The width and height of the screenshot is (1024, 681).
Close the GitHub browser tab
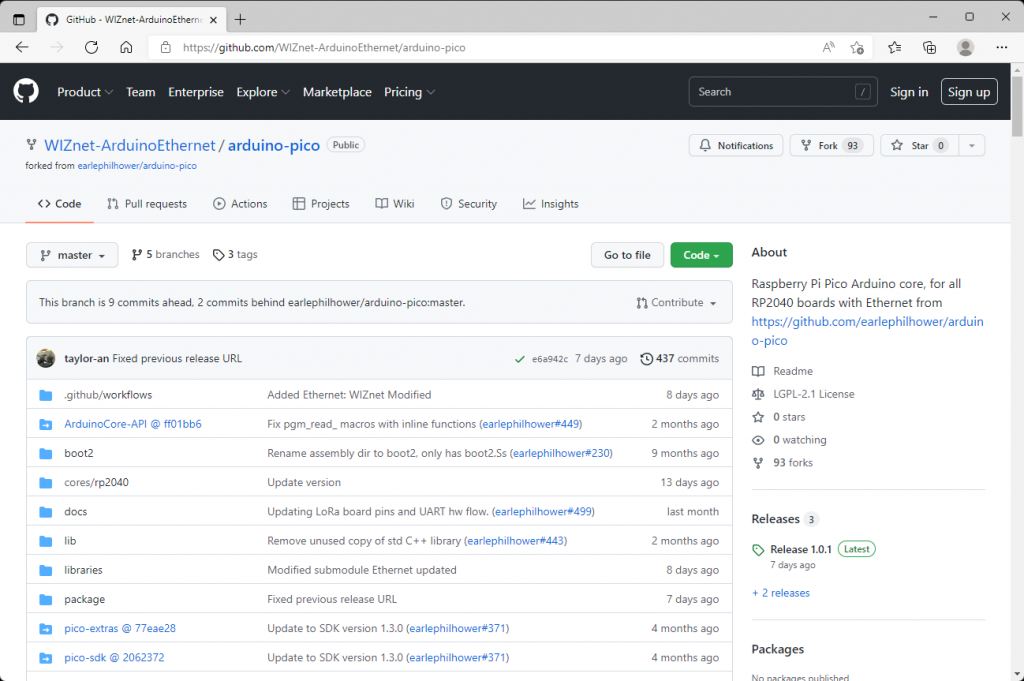[214, 20]
